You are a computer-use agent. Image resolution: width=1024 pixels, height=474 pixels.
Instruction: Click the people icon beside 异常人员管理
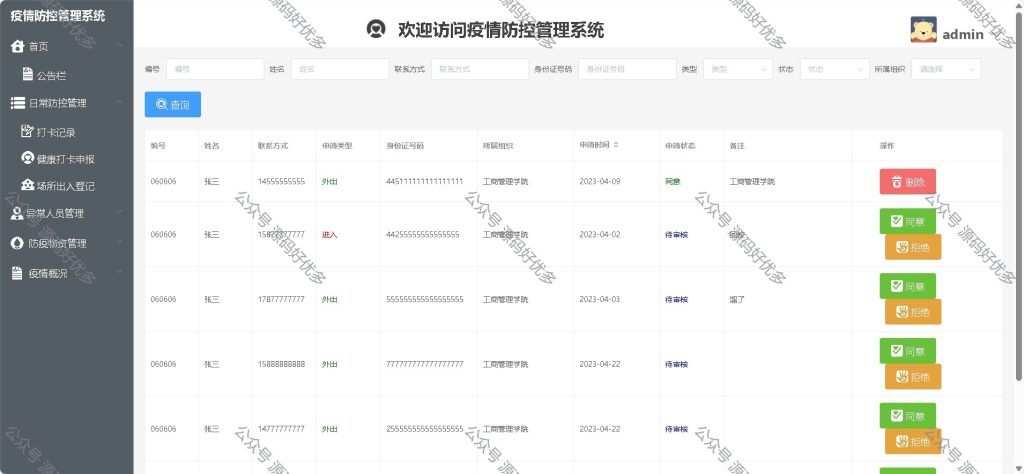(x=18, y=213)
